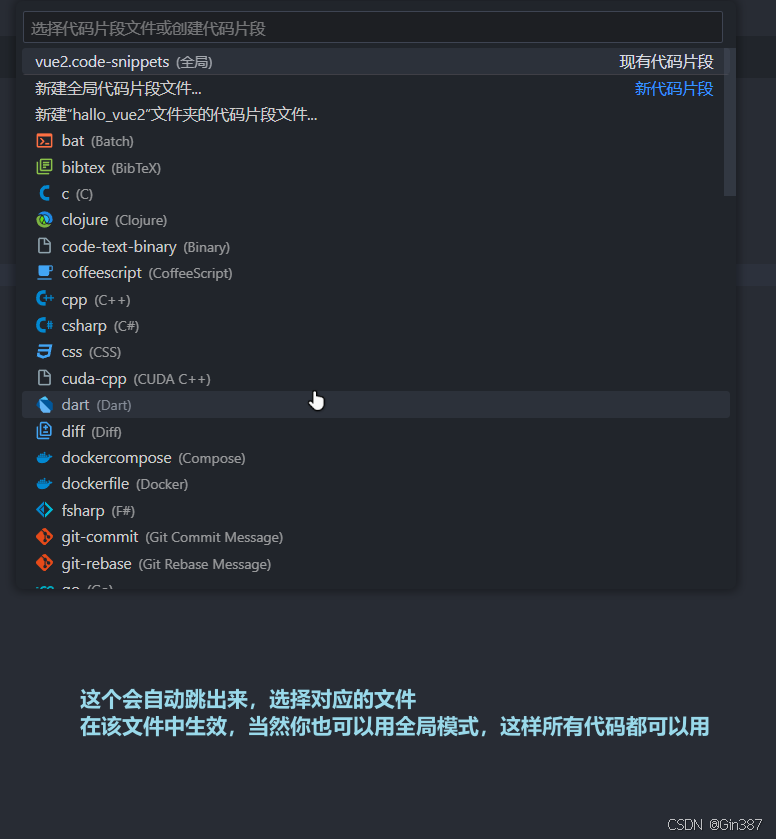This screenshot has height=839, width=776.
Task: Choose the cuda-cpp (CUDA C++) entry
Action: (x=376, y=378)
